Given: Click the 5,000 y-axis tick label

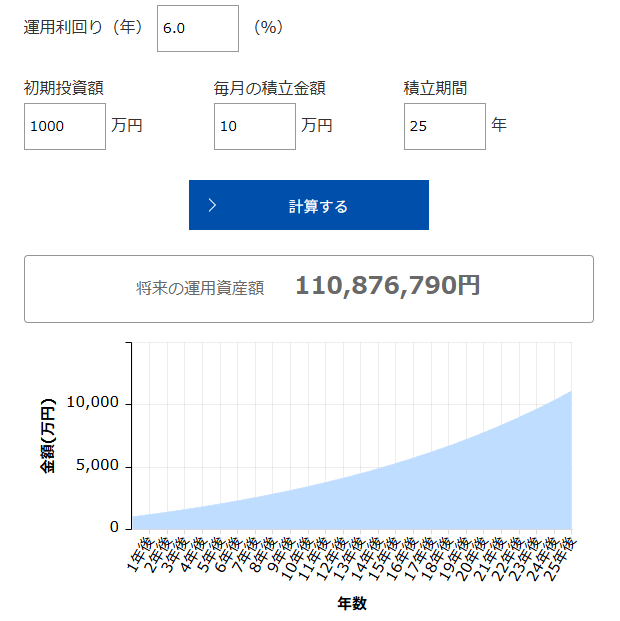Looking at the screenshot, I should 98,466.
